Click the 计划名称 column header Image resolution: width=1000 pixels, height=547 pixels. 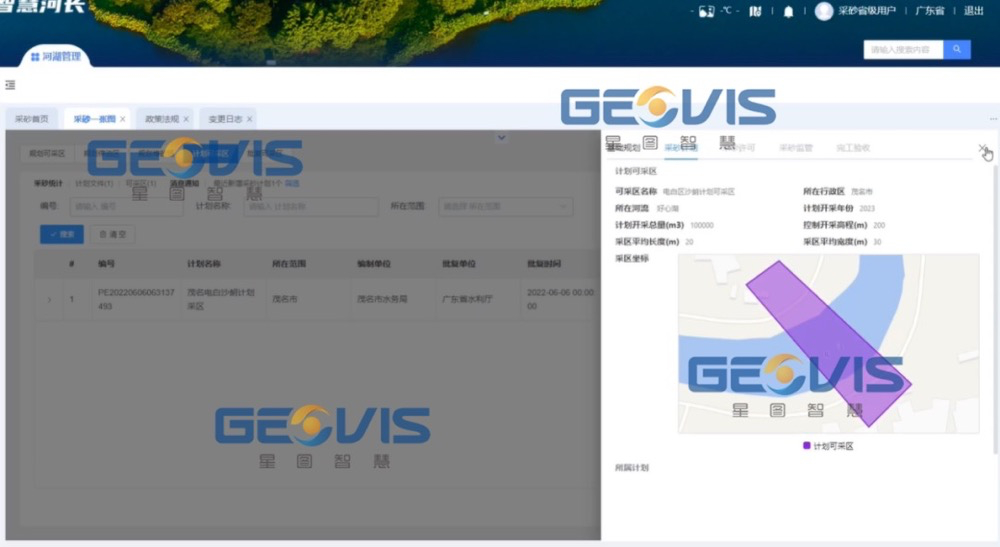pos(203,264)
